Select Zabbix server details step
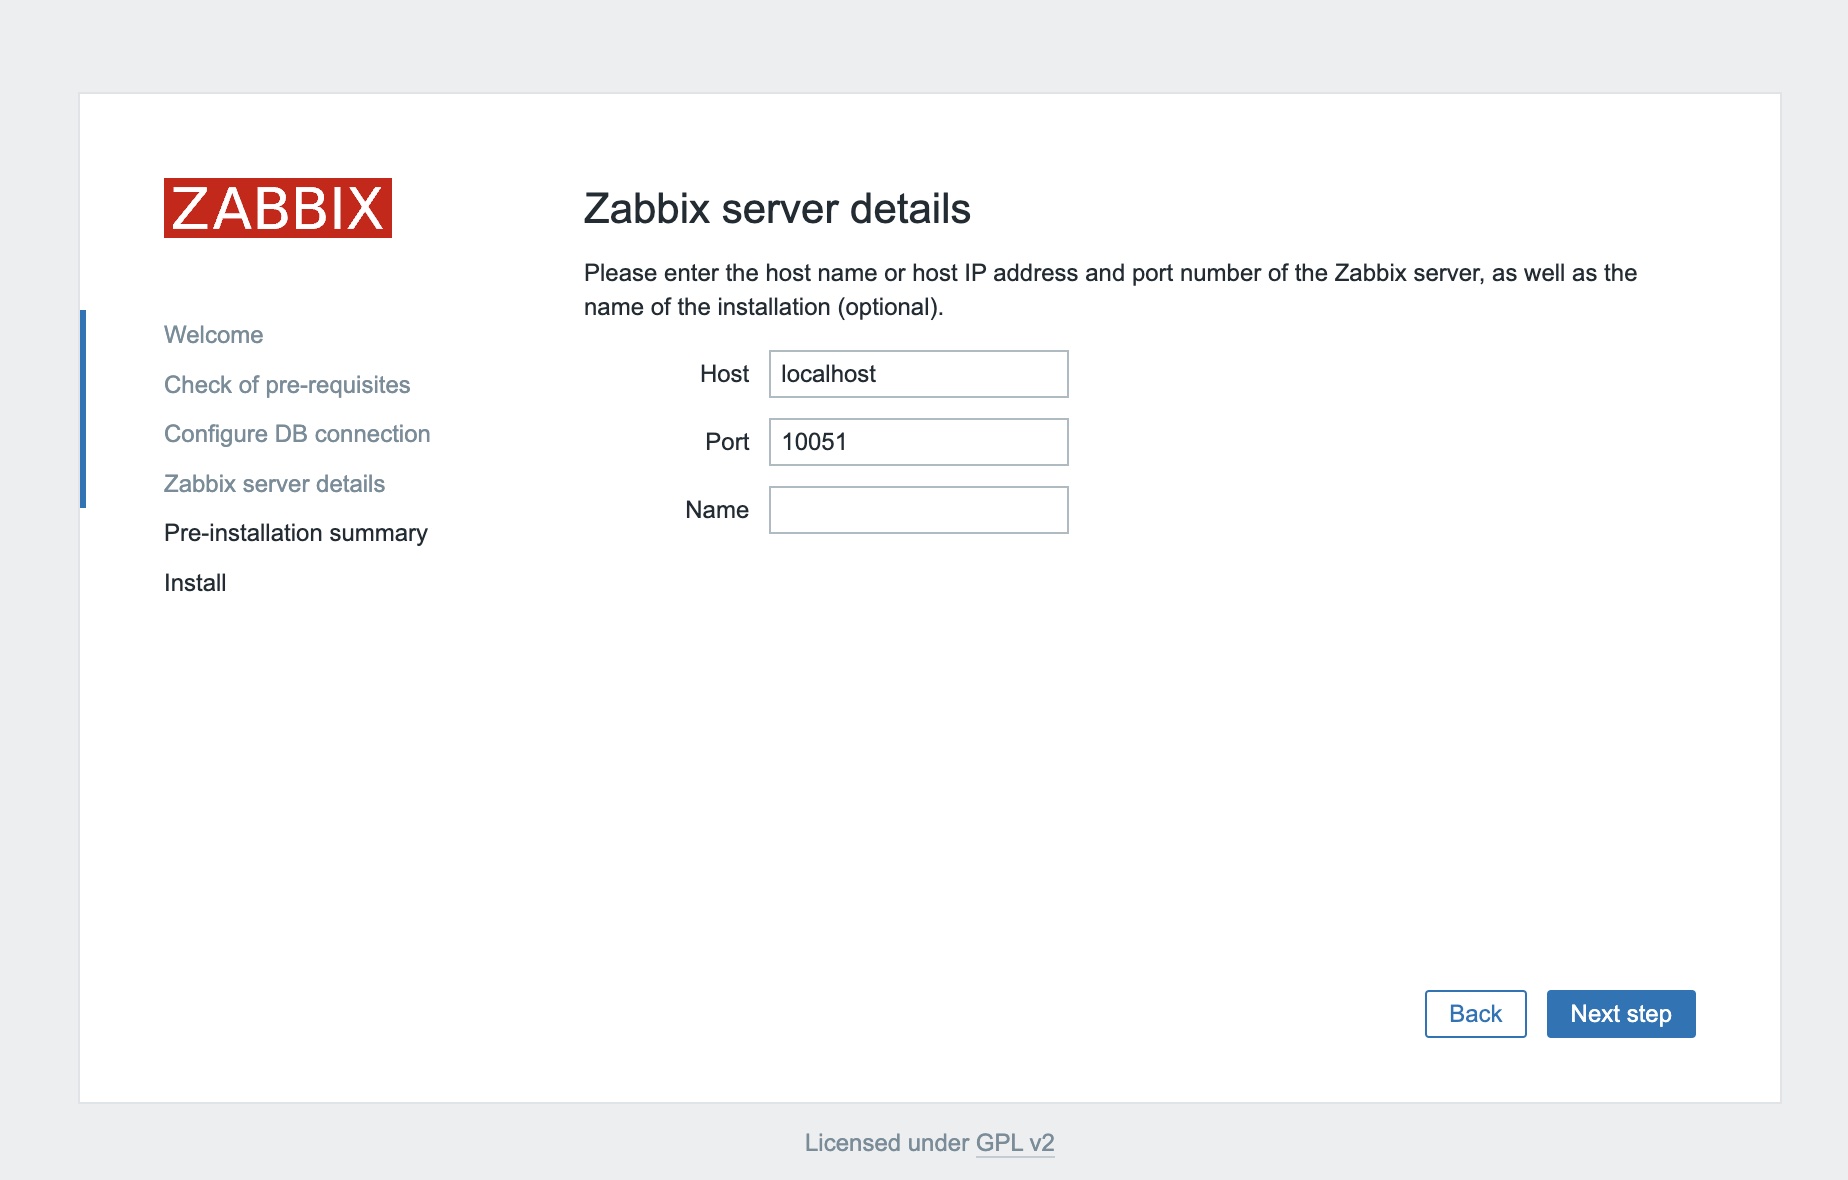The image size is (1848, 1180). (x=274, y=484)
